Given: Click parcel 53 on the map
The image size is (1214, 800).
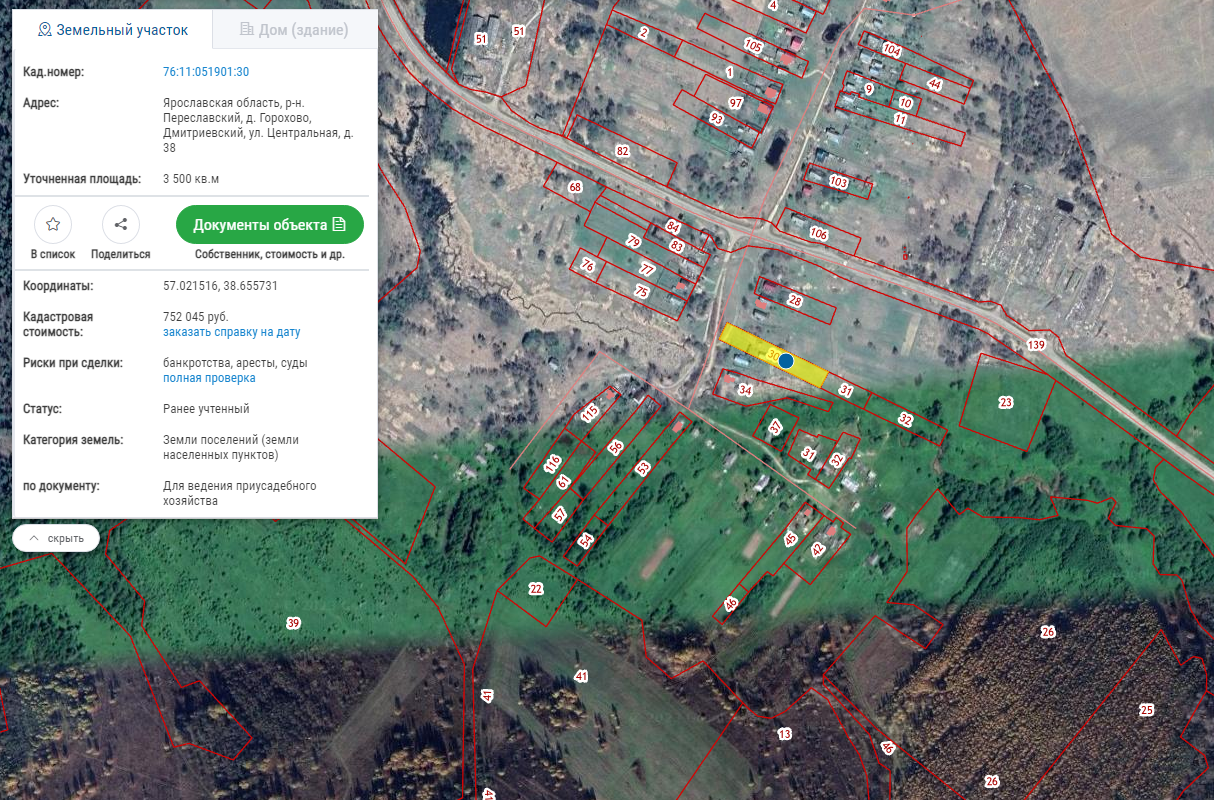Looking at the screenshot, I should pos(642,468).
